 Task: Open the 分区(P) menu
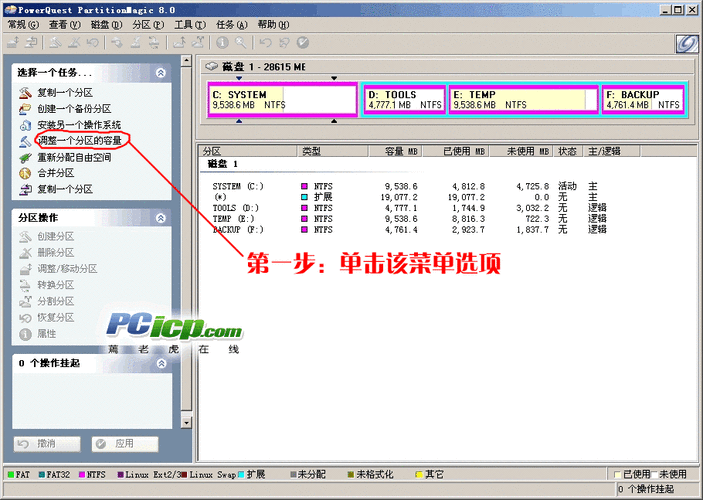[148, 25]
